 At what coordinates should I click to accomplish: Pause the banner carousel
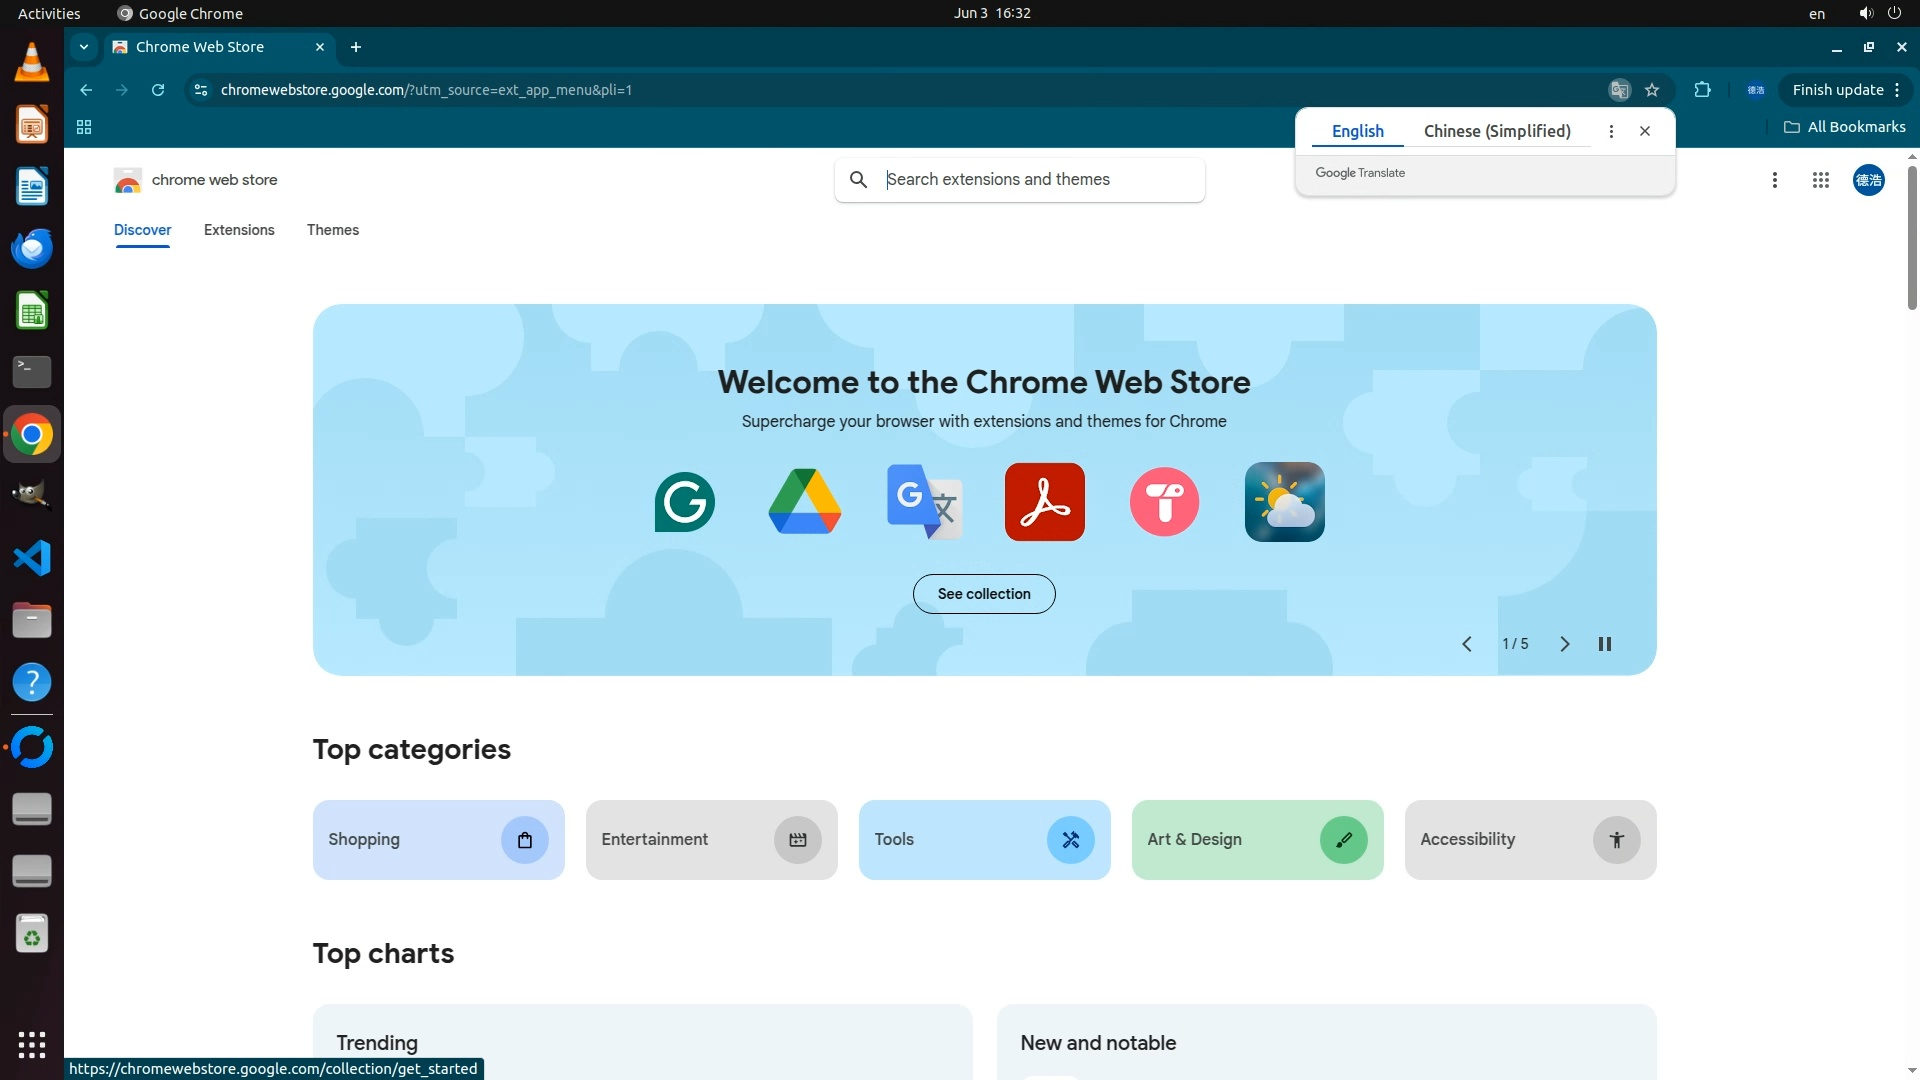[1605, 644]
